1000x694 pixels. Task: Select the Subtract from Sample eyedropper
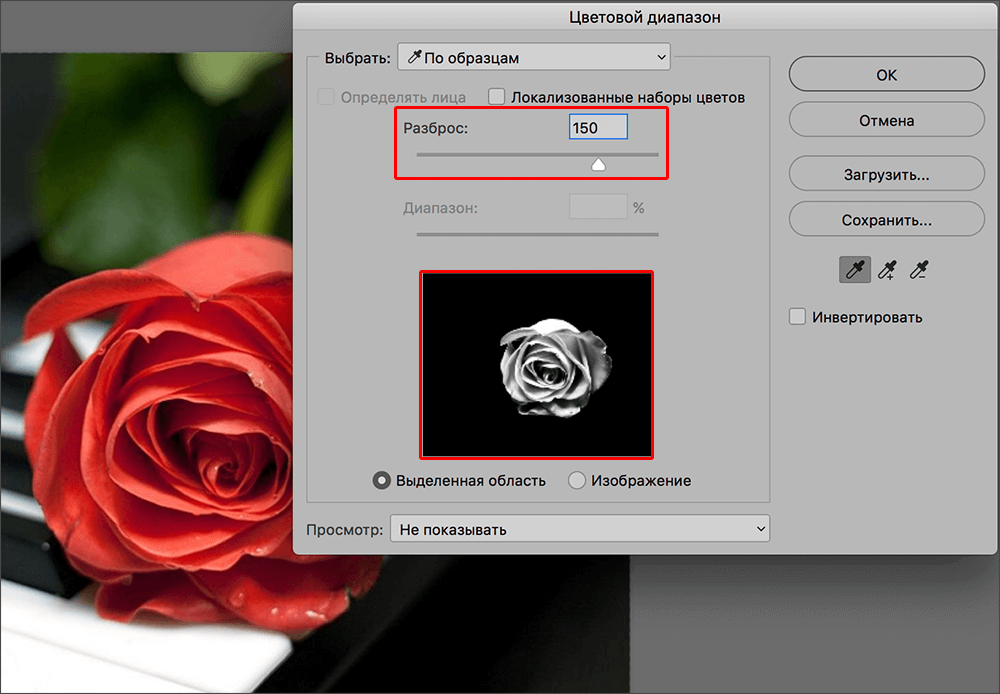tap(919, 269)
